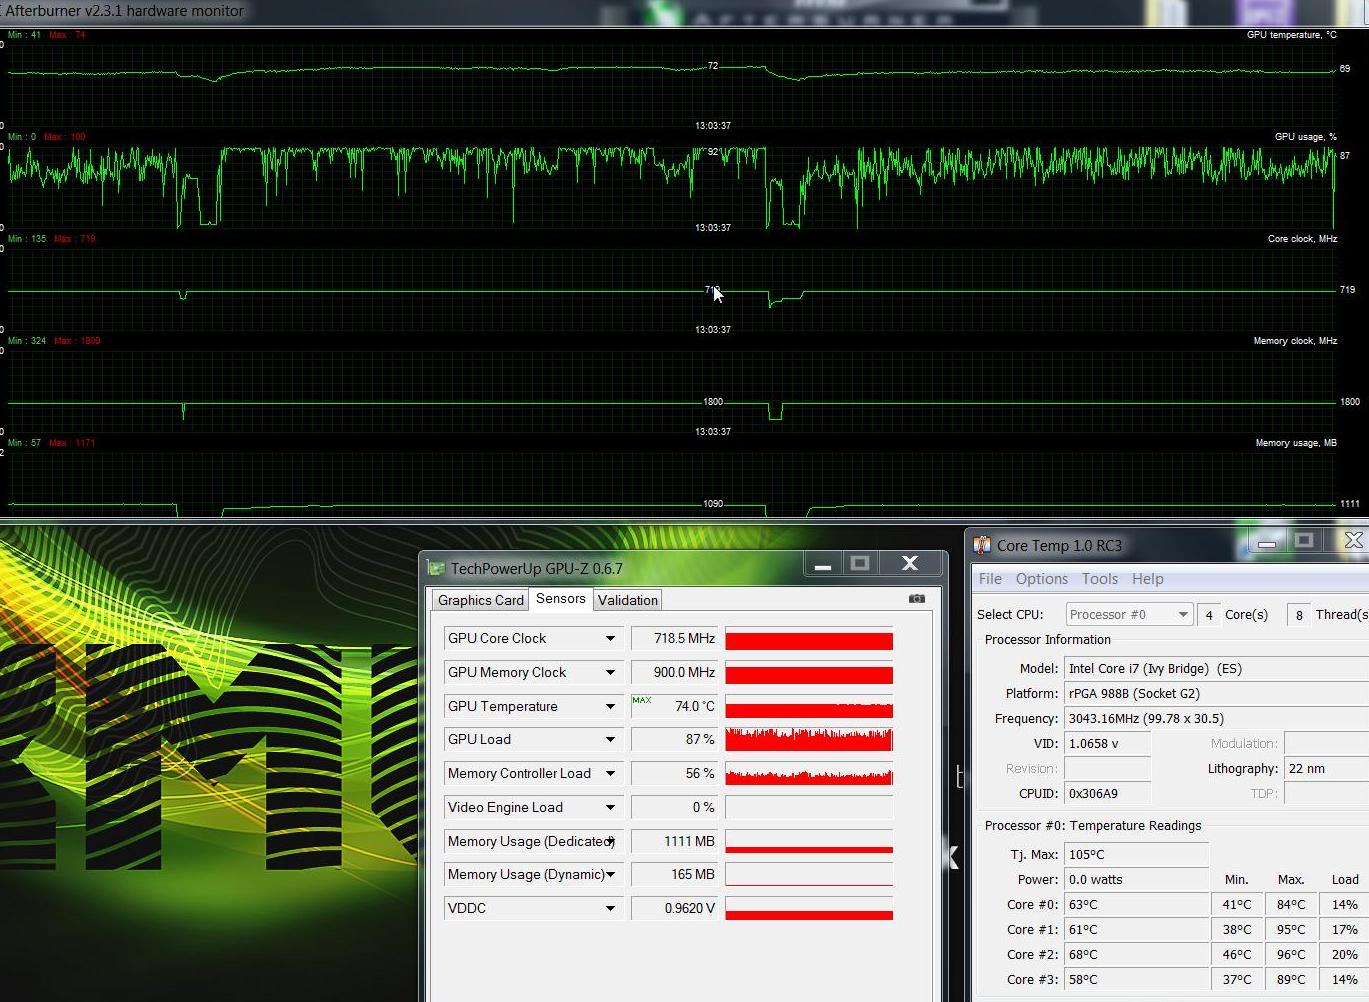
Task: Click the 718.5 MHz core clock value
Action: click(674, 638)
